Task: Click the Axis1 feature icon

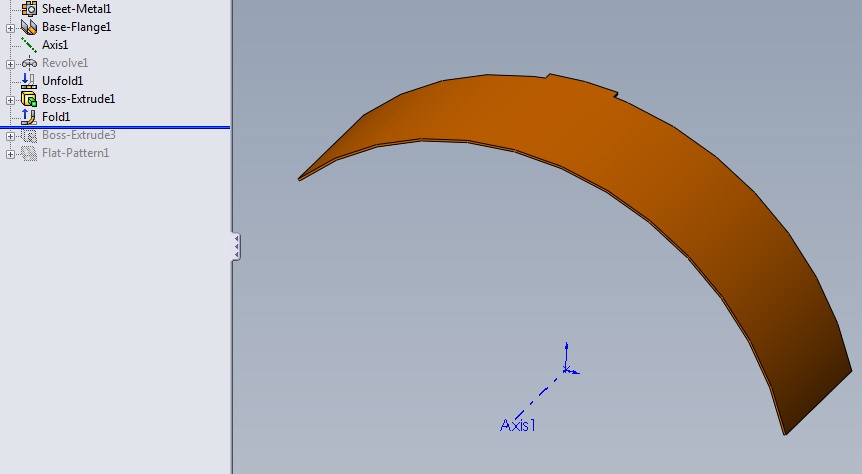Action: click(x=29, y=45)
